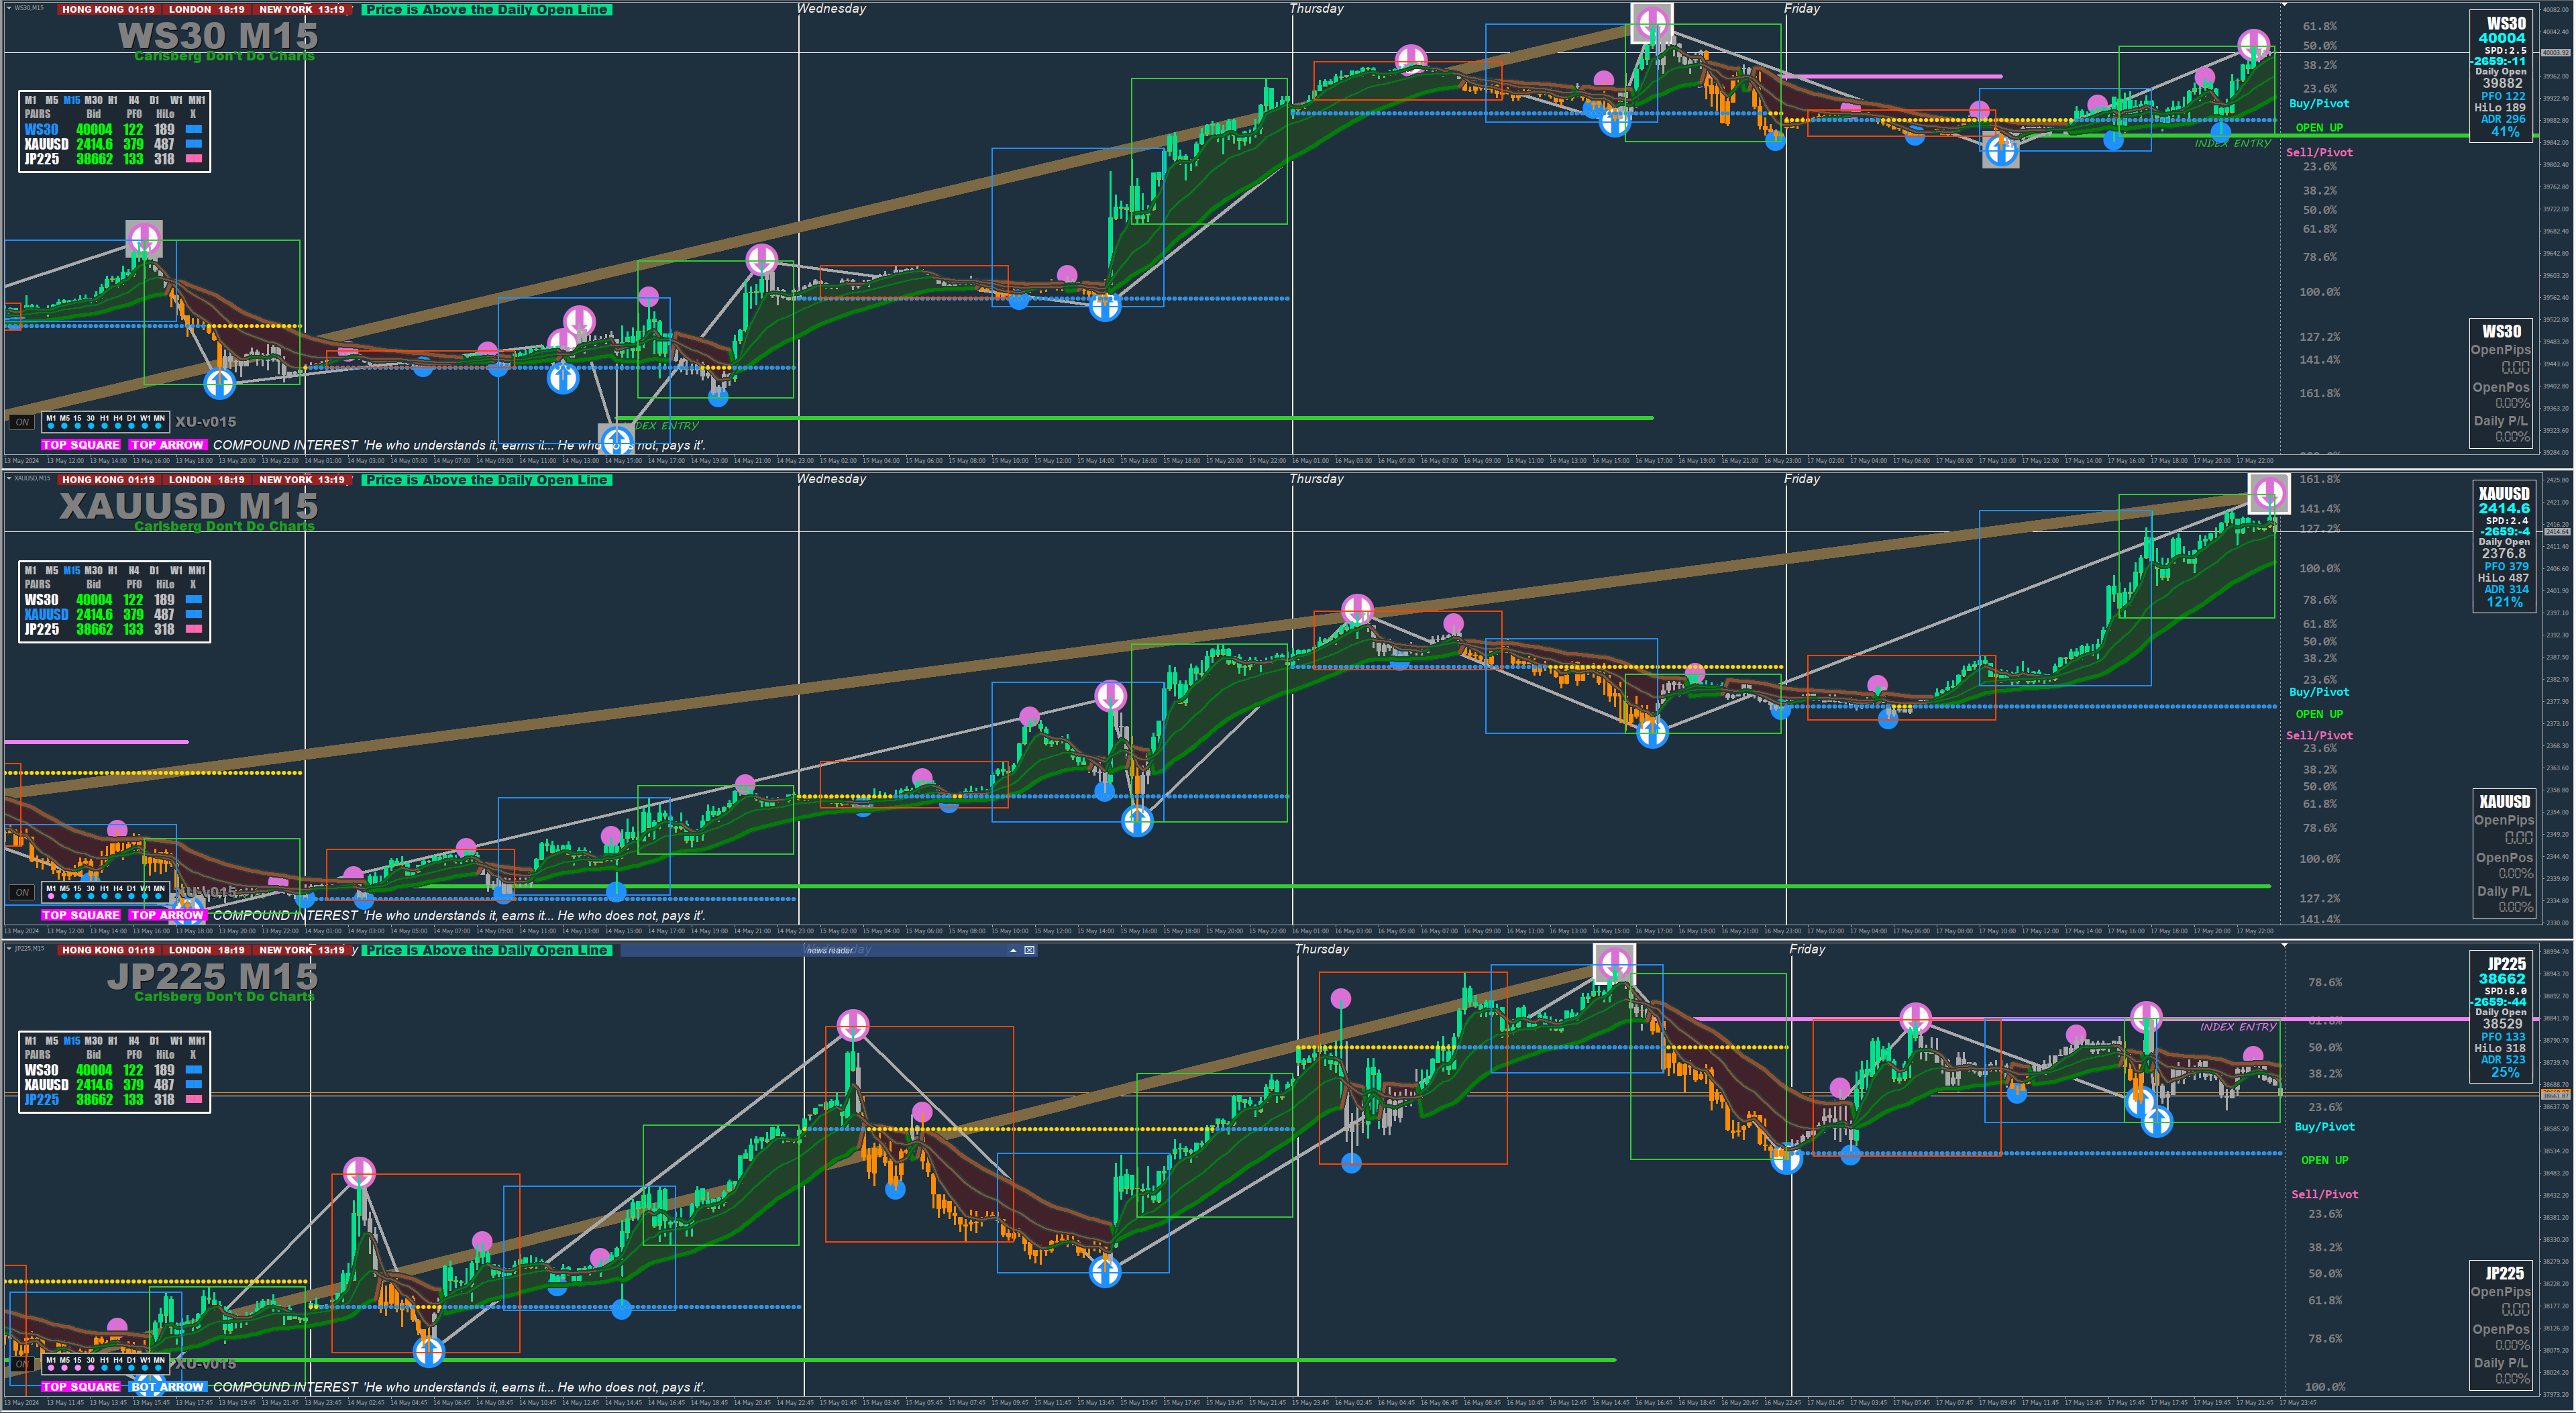2576x1413 pixels.
Task: Select D1 timeframe in XAUUSD pairs panel
Action: 154,570
